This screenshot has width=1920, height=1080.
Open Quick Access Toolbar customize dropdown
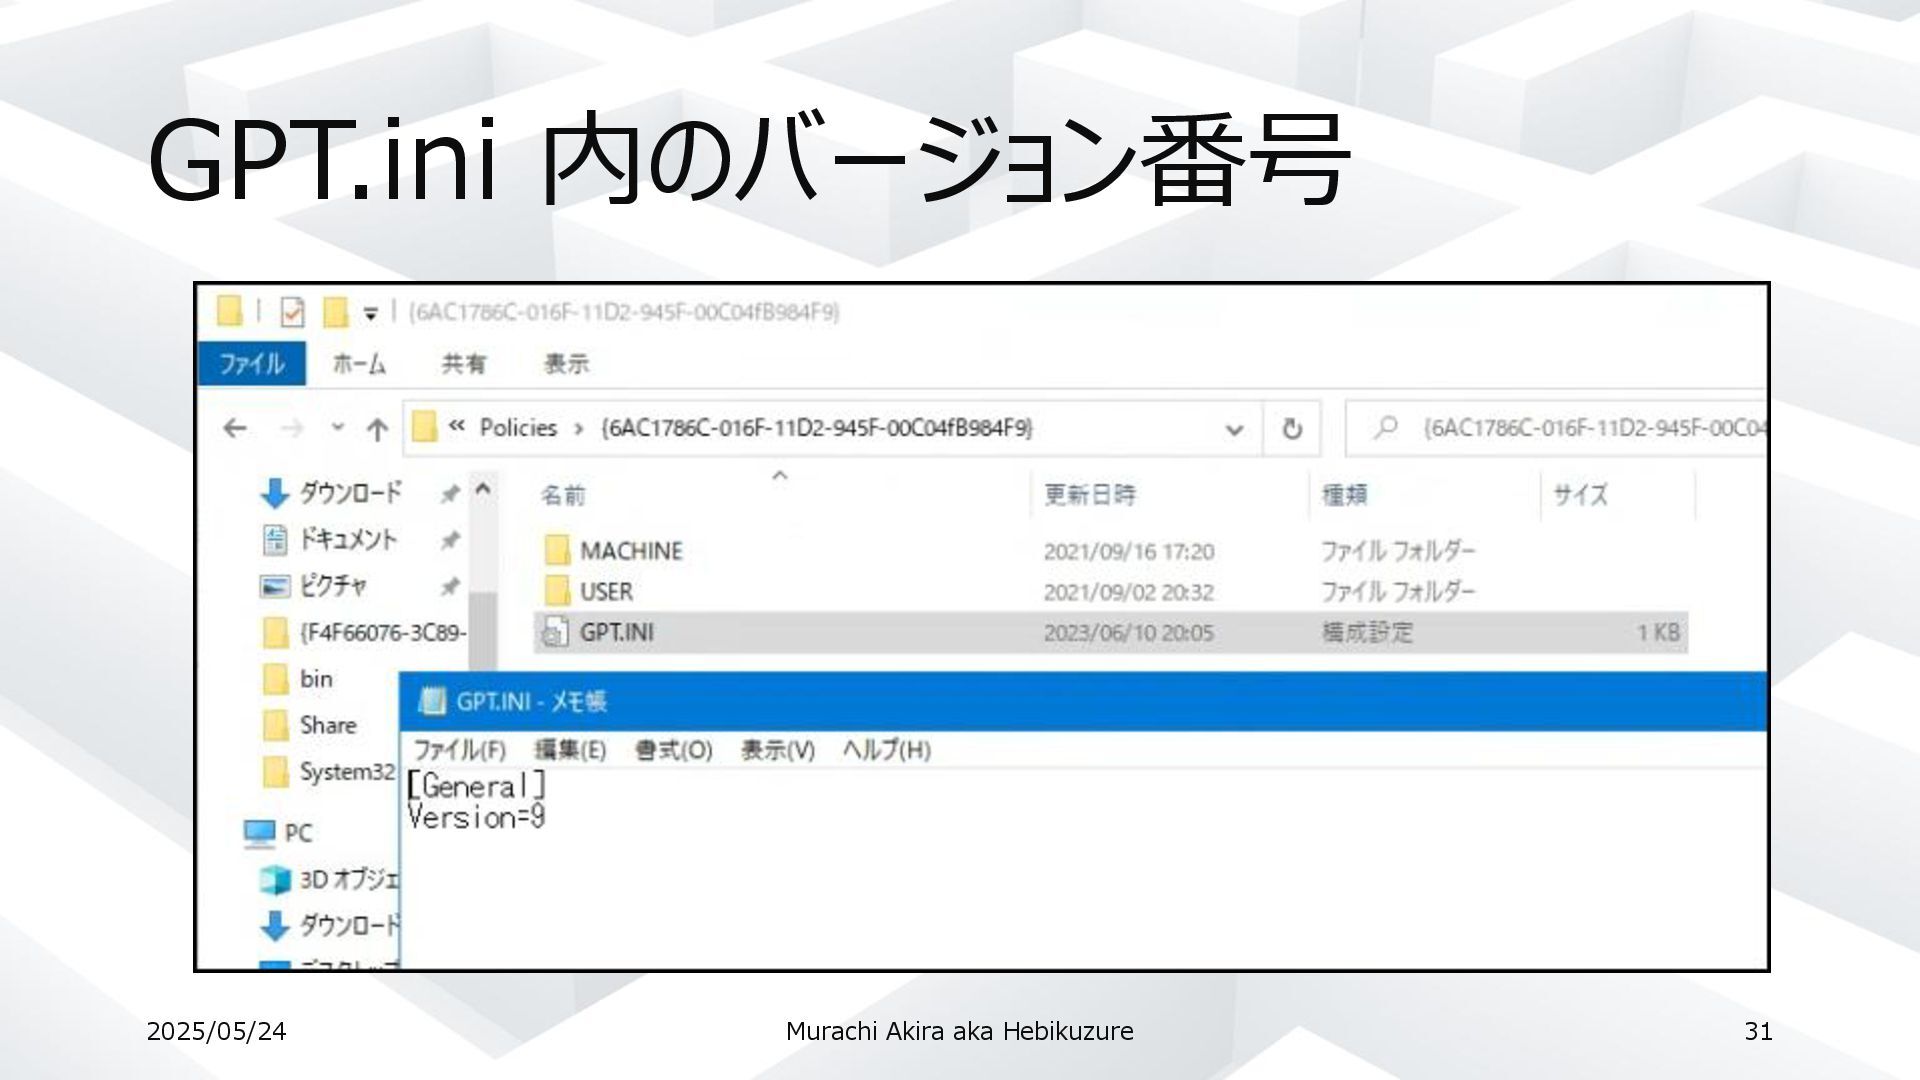pyautogui.click(x=370, y=314)
